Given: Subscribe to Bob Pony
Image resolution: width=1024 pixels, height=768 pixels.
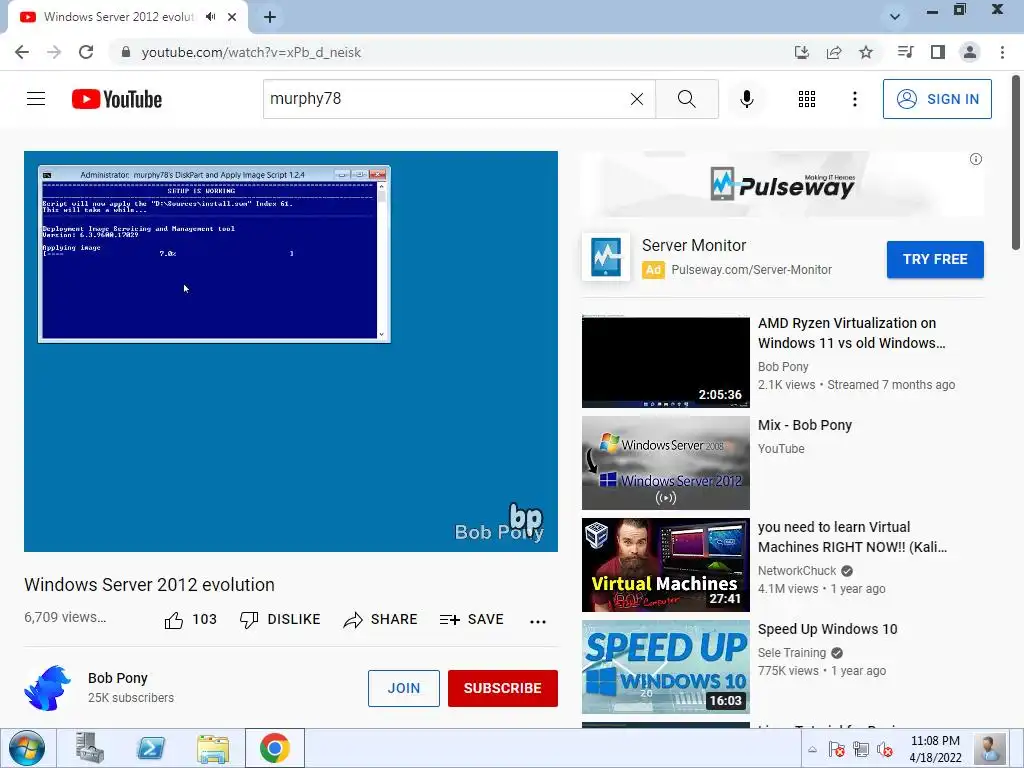Looking at the screenshot, I should coord(502,688).
